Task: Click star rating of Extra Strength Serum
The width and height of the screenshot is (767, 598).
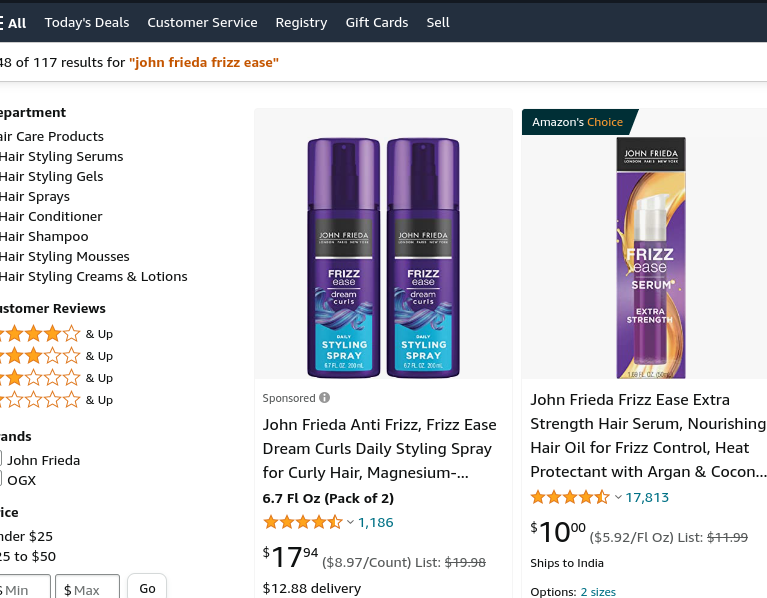Action: (569, 497)
